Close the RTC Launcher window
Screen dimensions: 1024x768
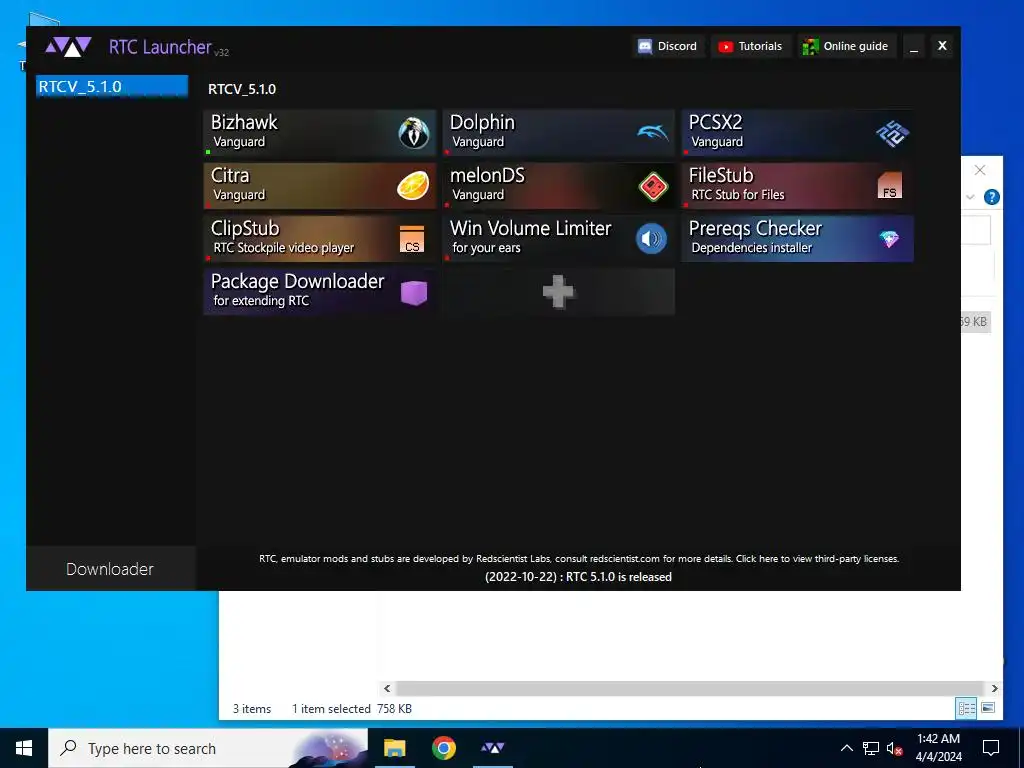click(942, 46)
